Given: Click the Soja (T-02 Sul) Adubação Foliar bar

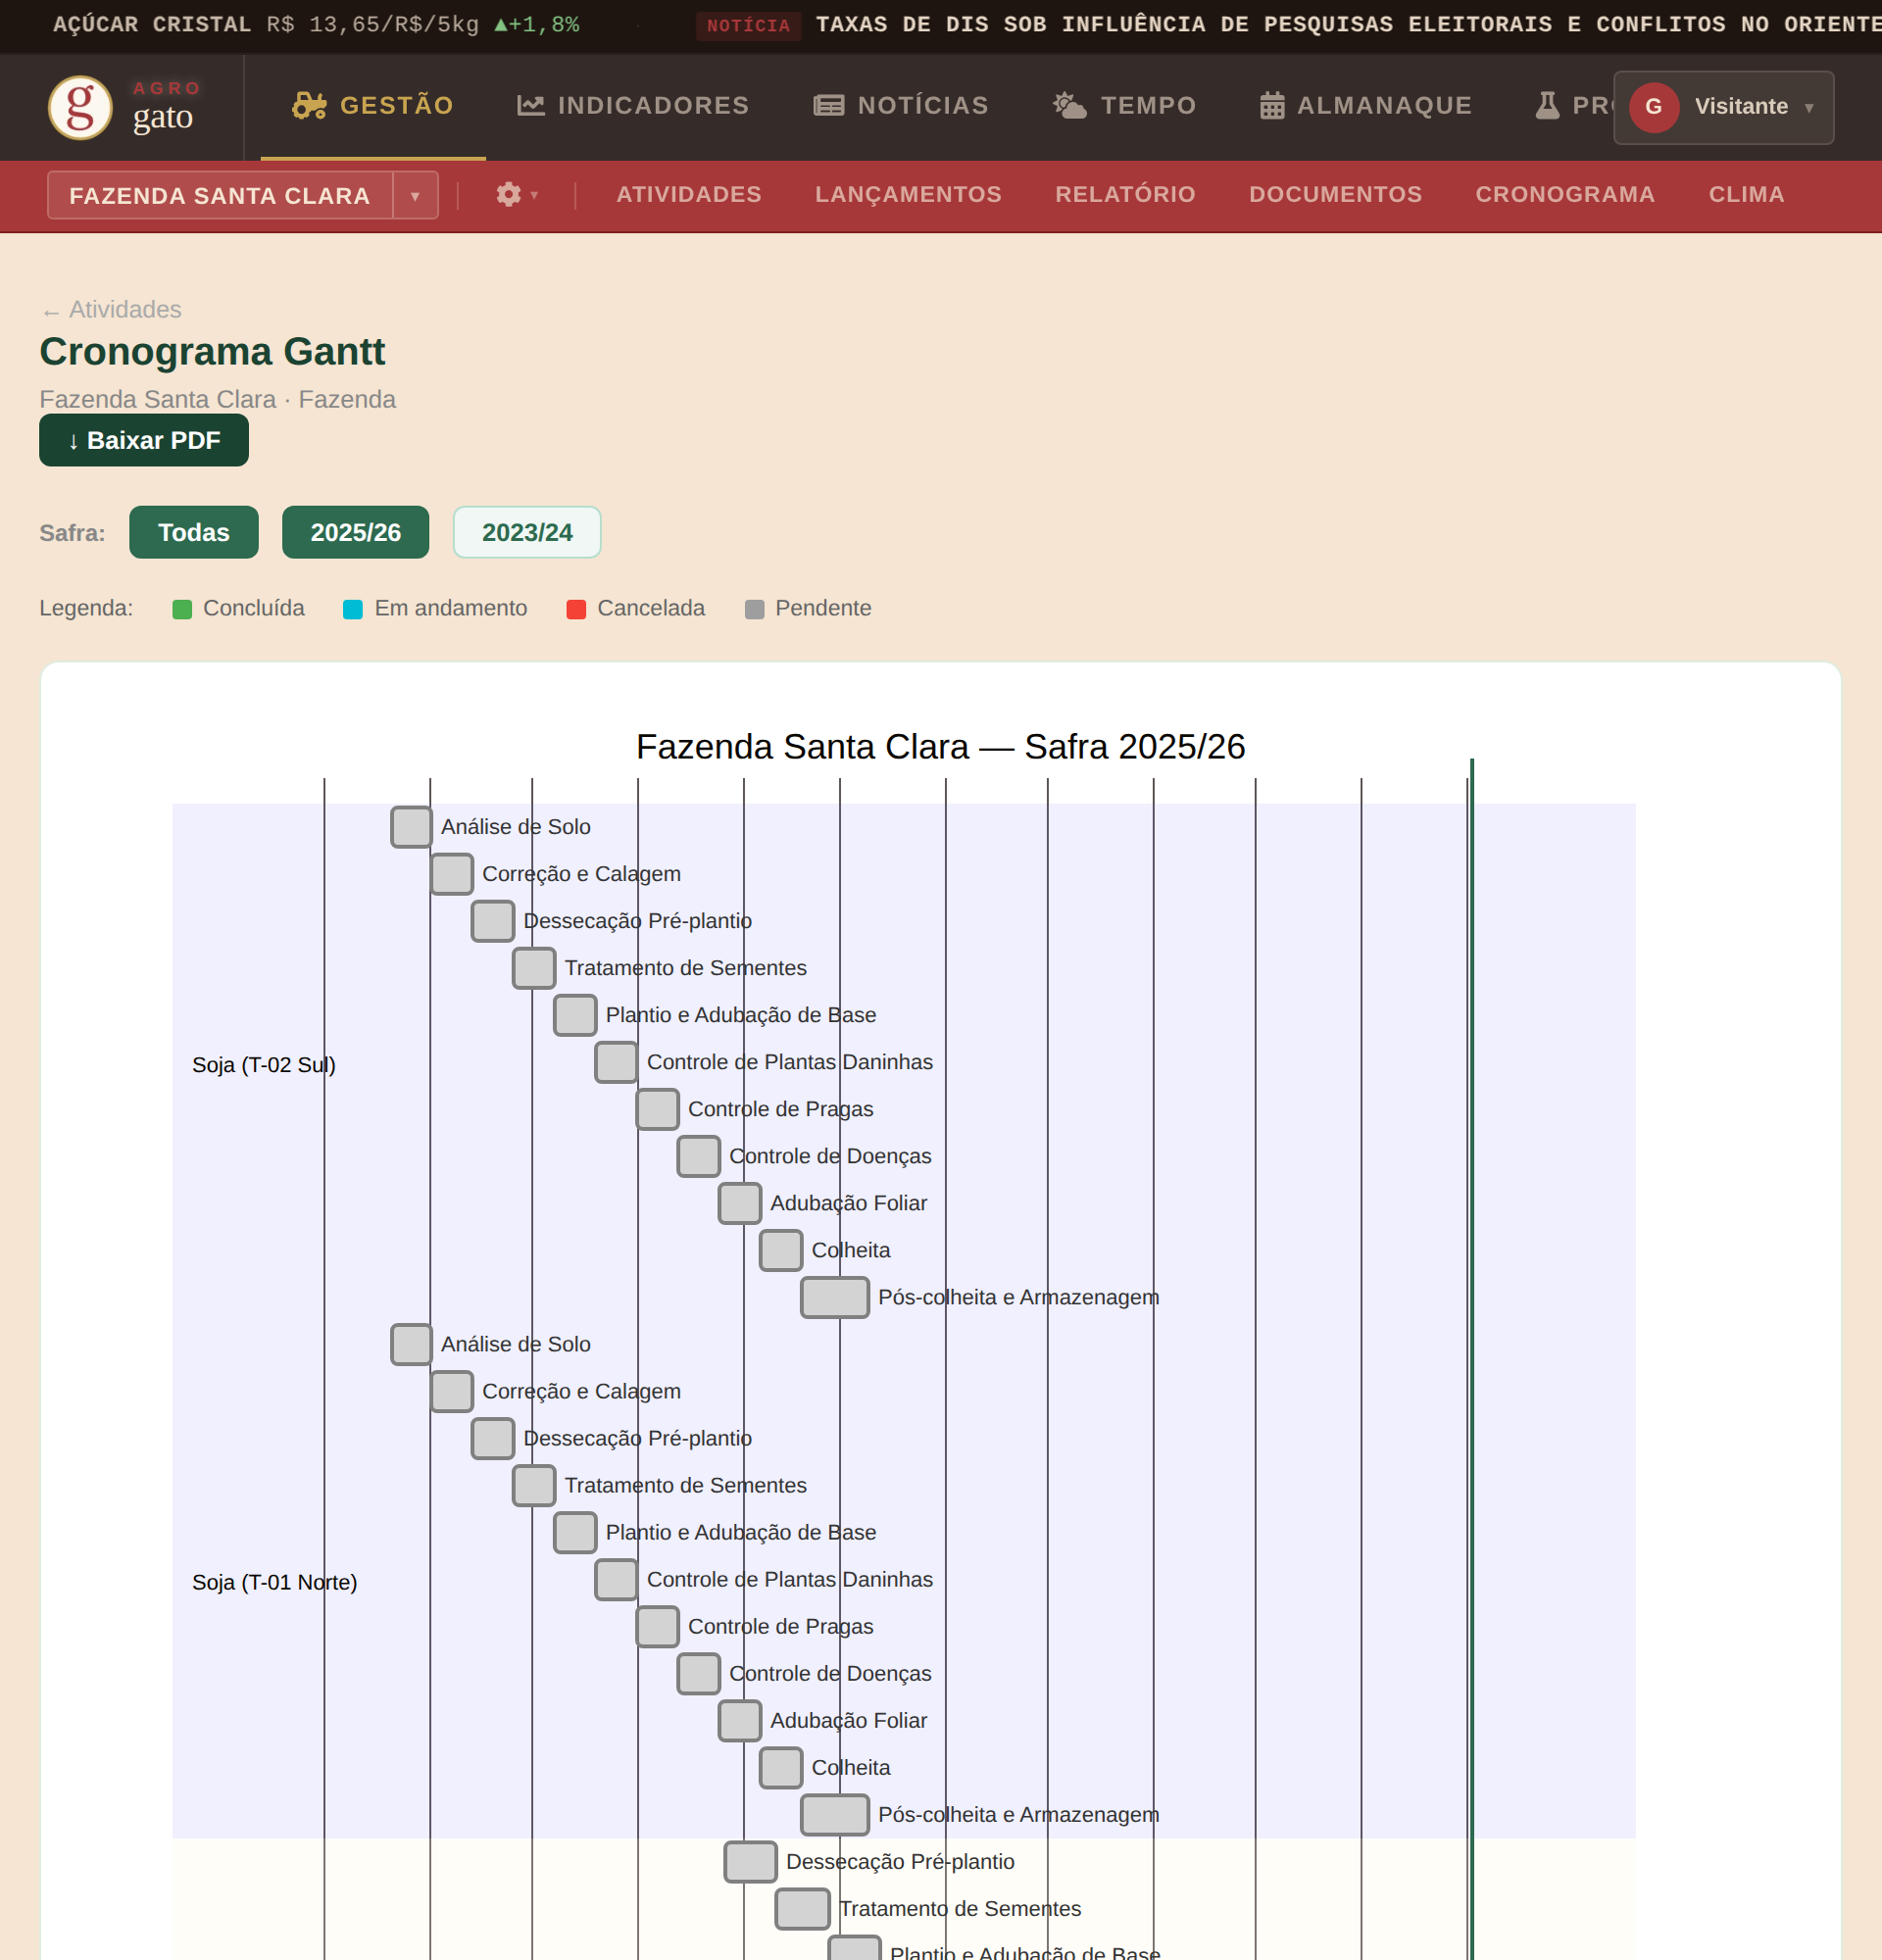Looking at the screenshot, I should pyautogui.click(x=740, y=1203).
